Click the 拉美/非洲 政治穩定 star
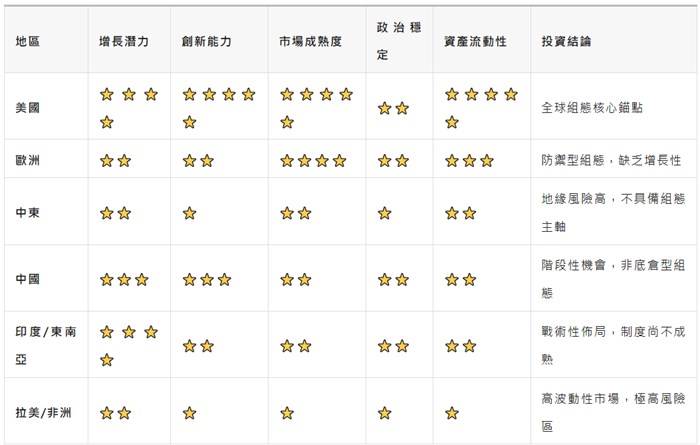 click(385, 412)
